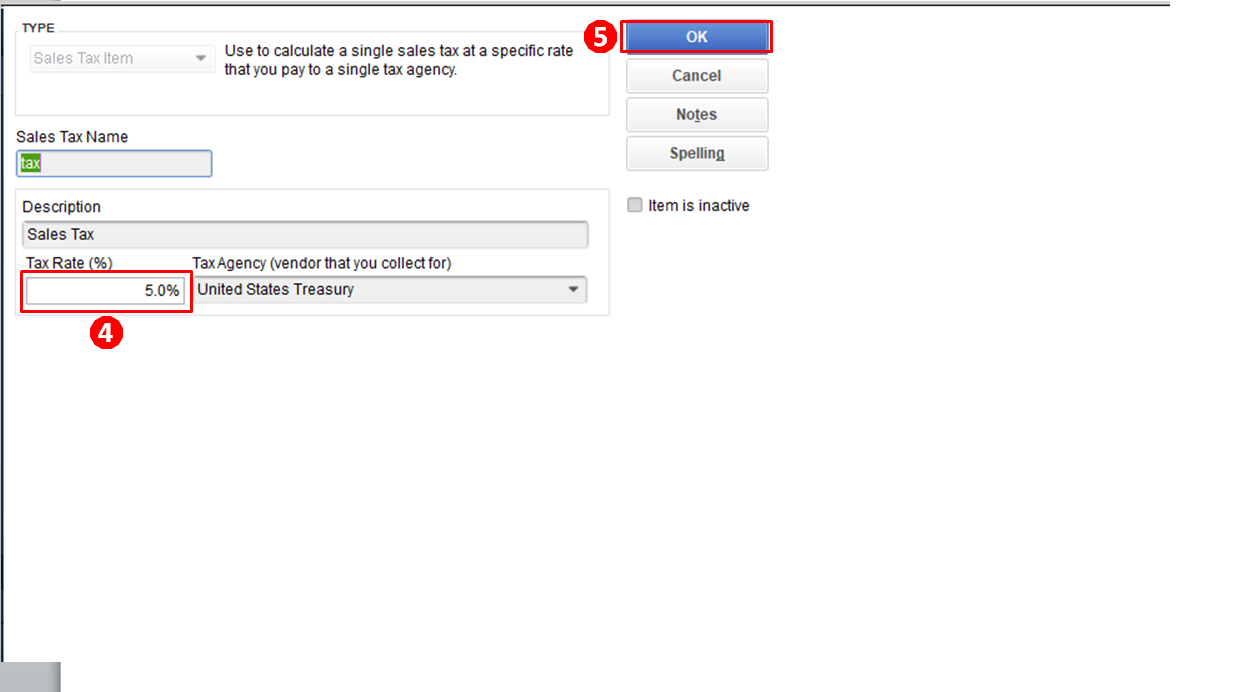Viewport: 1239px width, 692px height.
Task: Tick the Item is inactive checkbox
Action: click(634, 205)
